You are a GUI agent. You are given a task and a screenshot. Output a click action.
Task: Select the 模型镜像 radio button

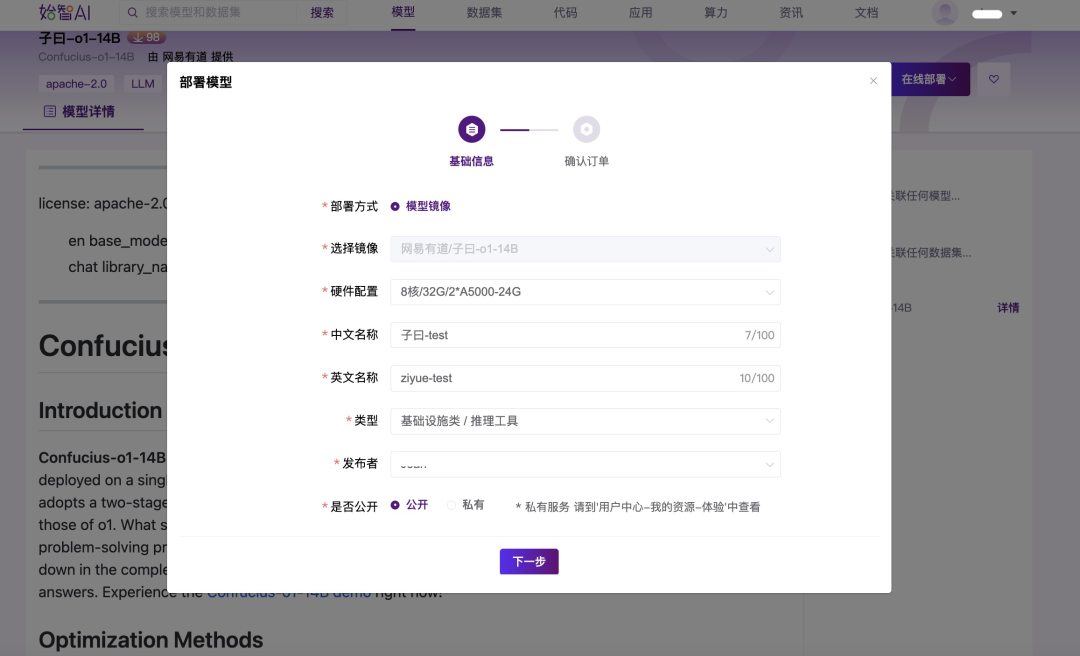point(395,206)
